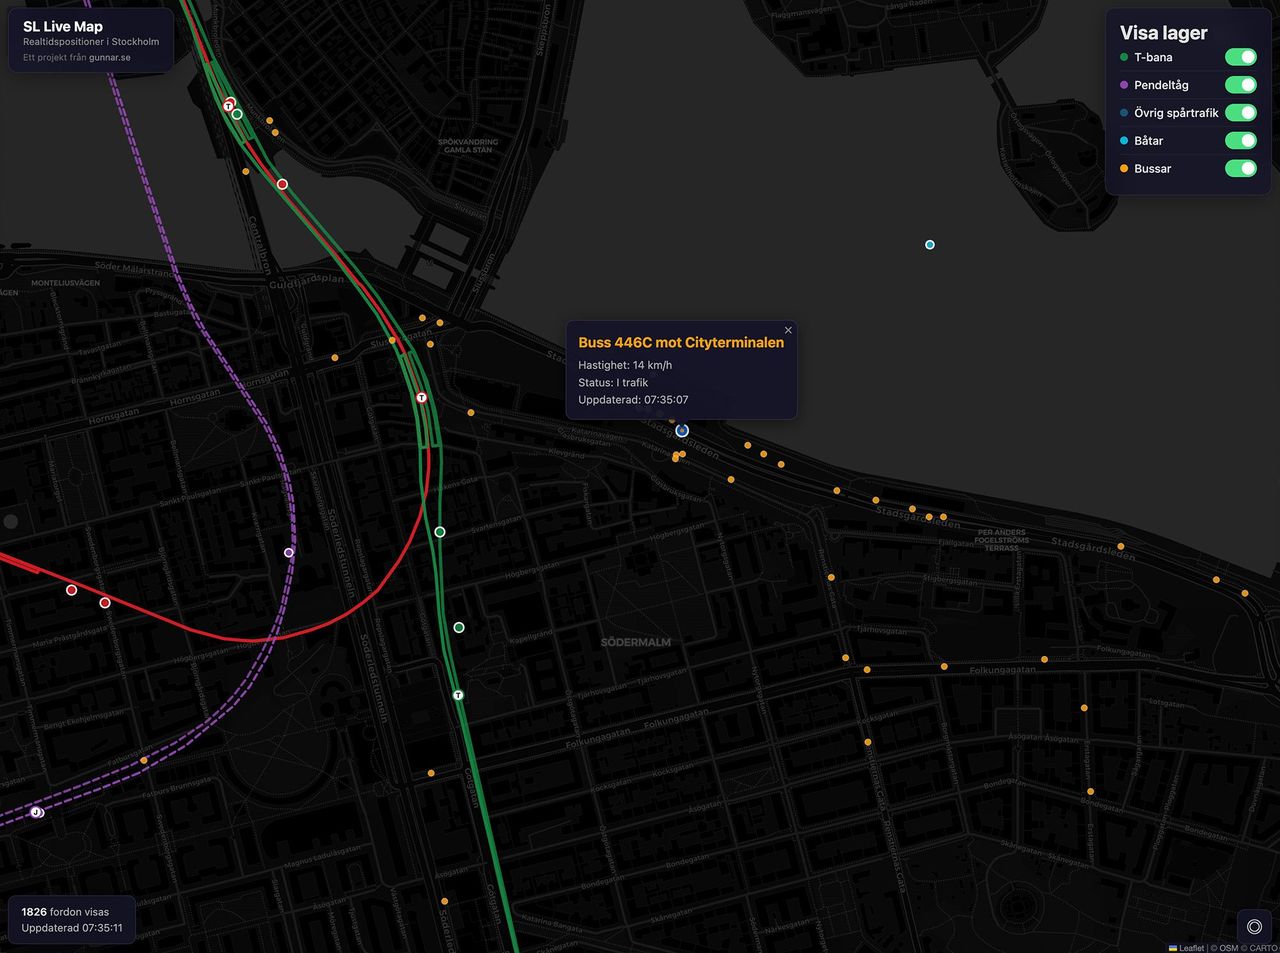Close the Buss 446C popup
Viewport: 1280px width, 953px height.
(788, 330)
